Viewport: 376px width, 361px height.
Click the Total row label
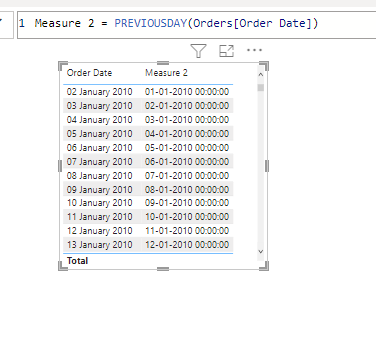click(77, 261)
